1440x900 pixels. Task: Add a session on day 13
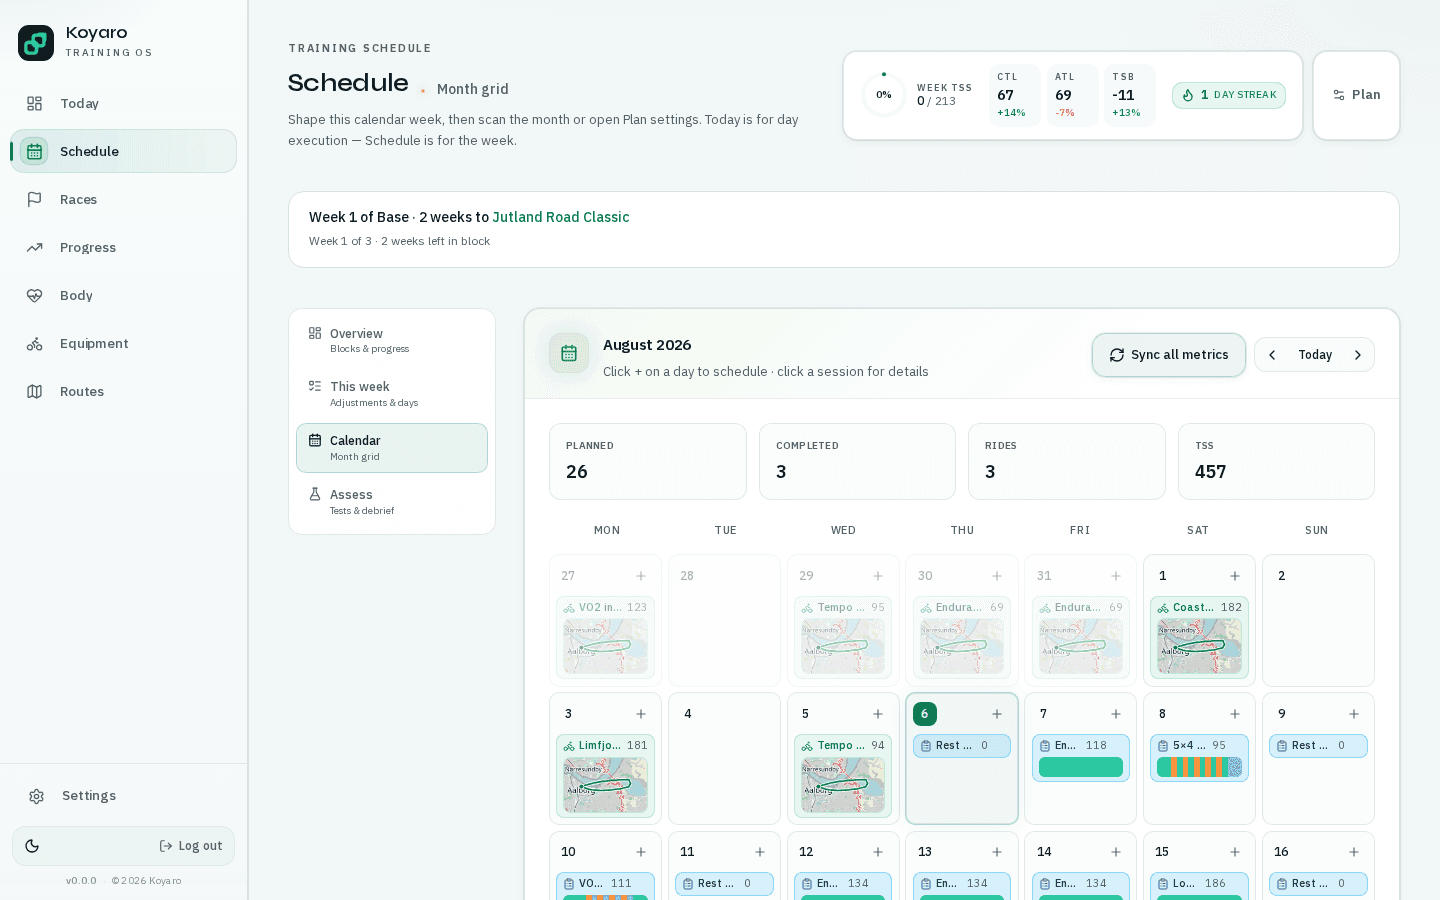point(997,852)
